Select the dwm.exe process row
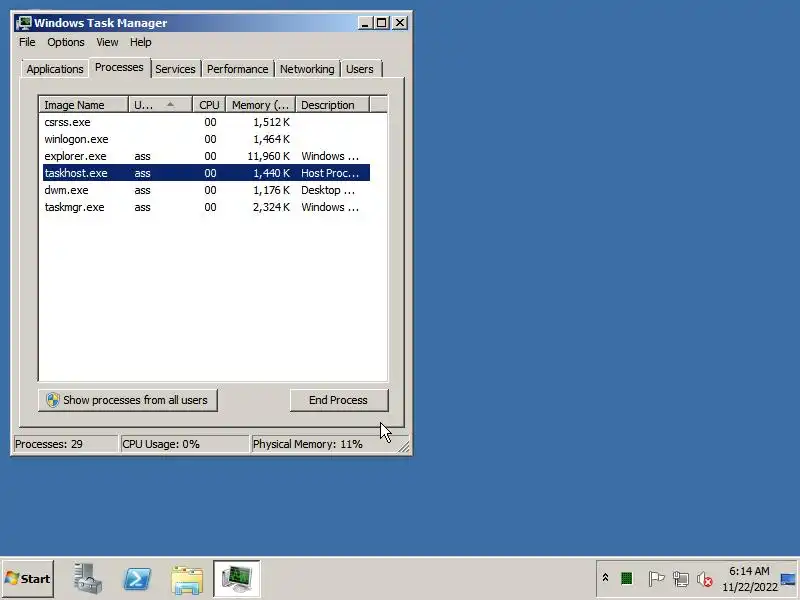The image size is (800, 600). (x=206, y=190)
